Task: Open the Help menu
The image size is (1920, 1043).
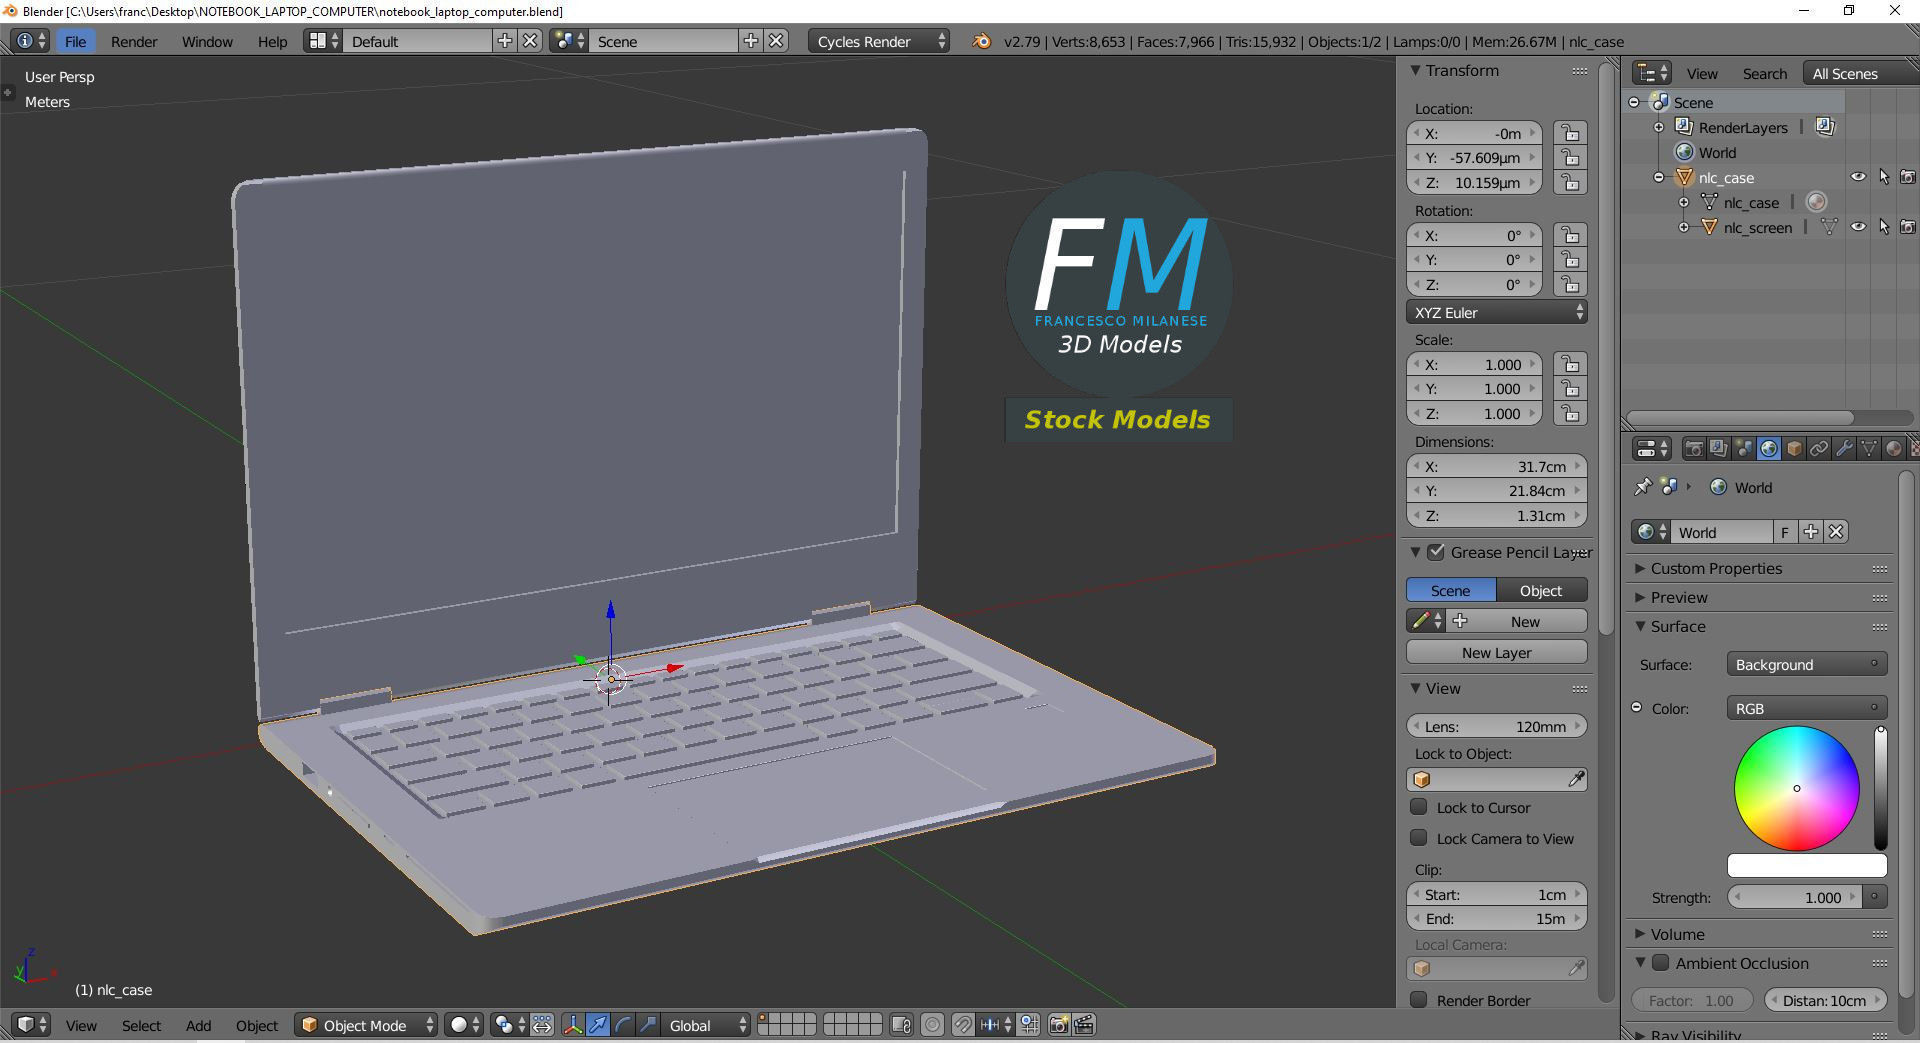Action: tap(272, 41)
